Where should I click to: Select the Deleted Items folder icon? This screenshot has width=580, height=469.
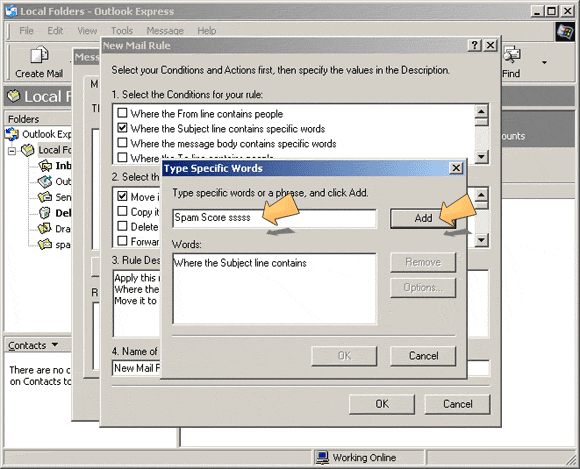click(x=45, y=213)
